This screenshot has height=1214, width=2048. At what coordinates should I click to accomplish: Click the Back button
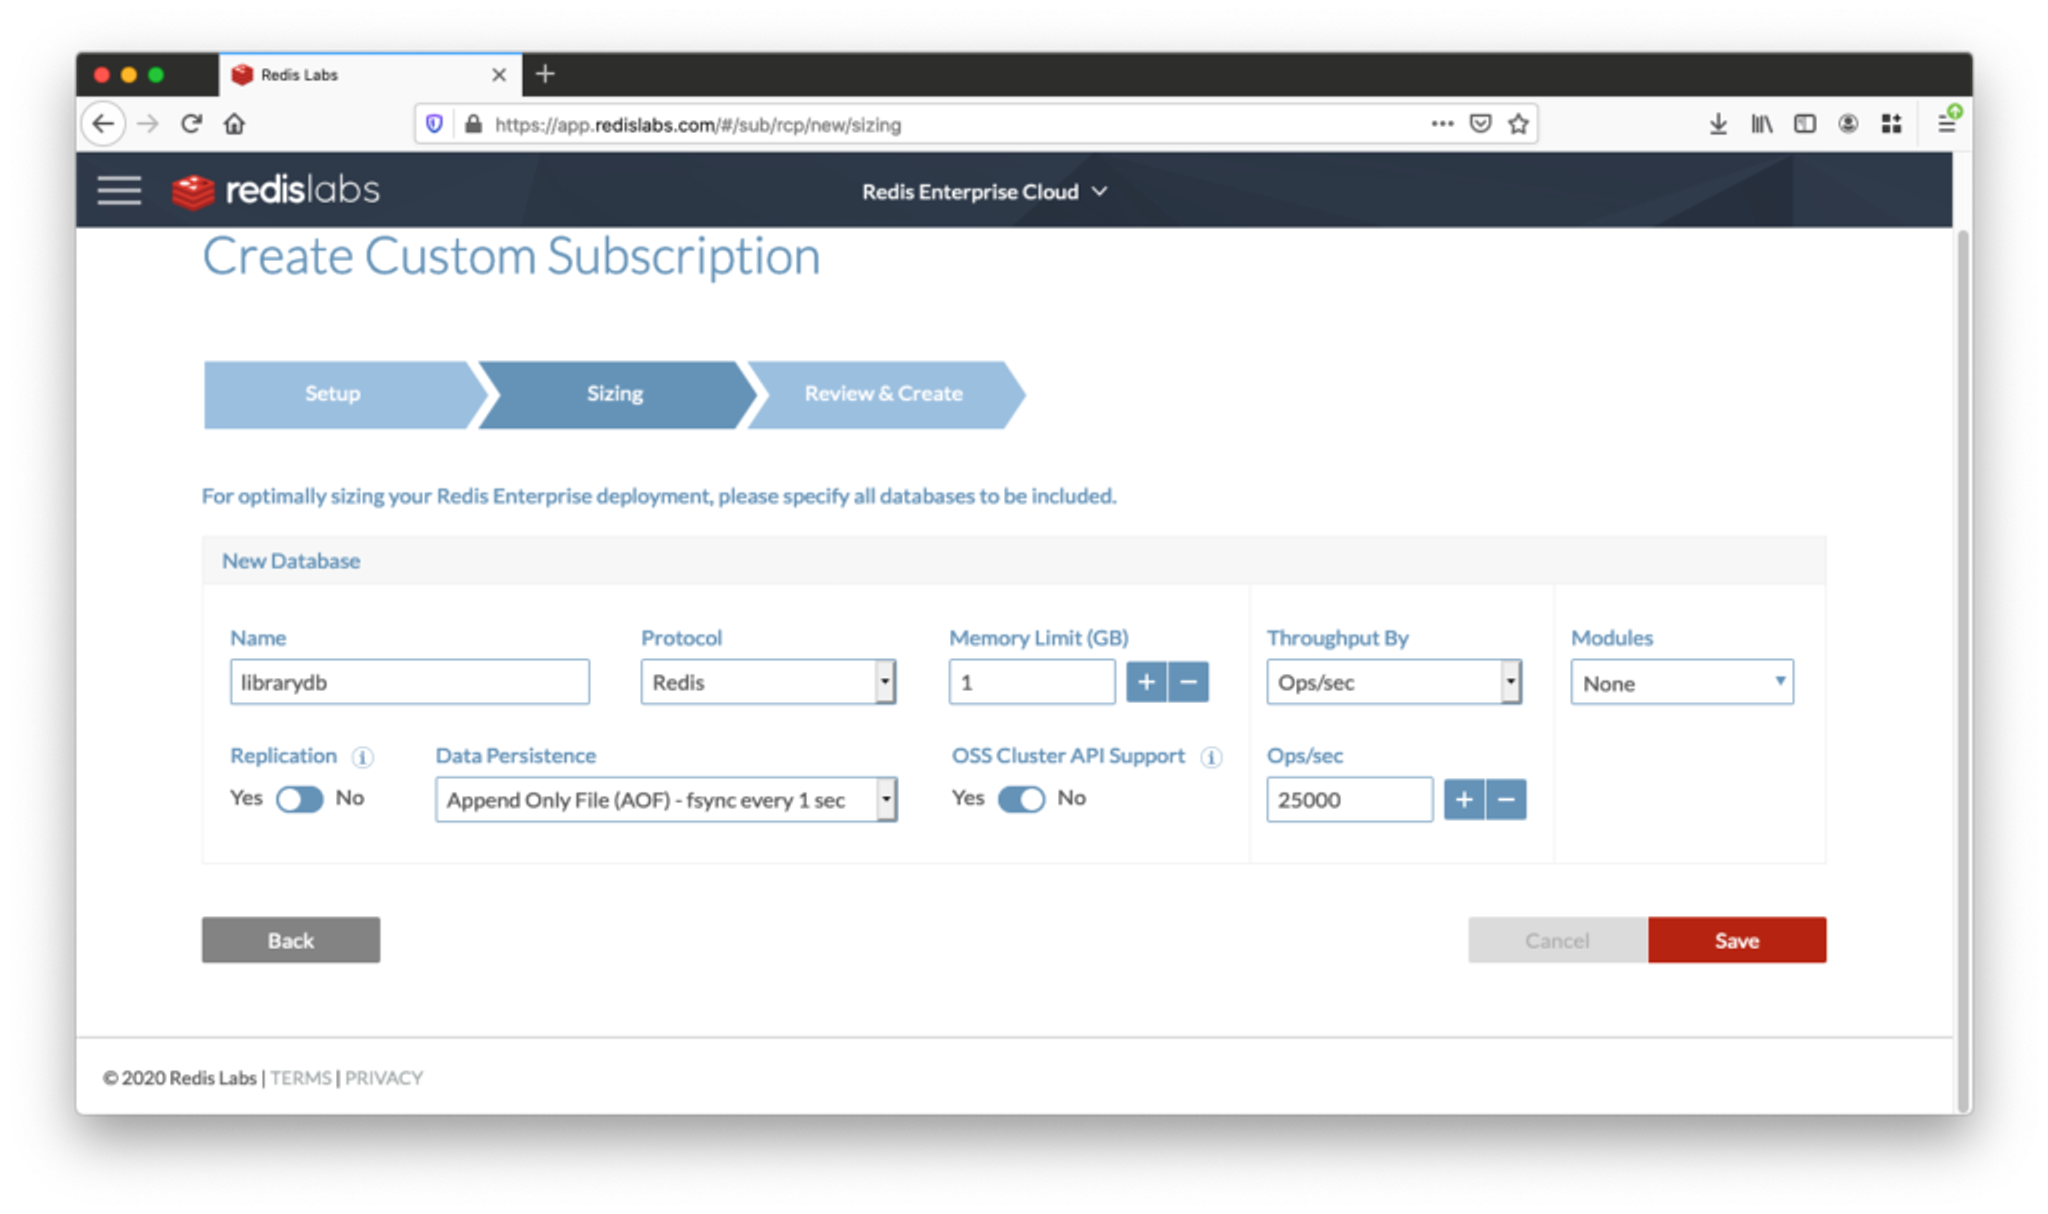291,940
